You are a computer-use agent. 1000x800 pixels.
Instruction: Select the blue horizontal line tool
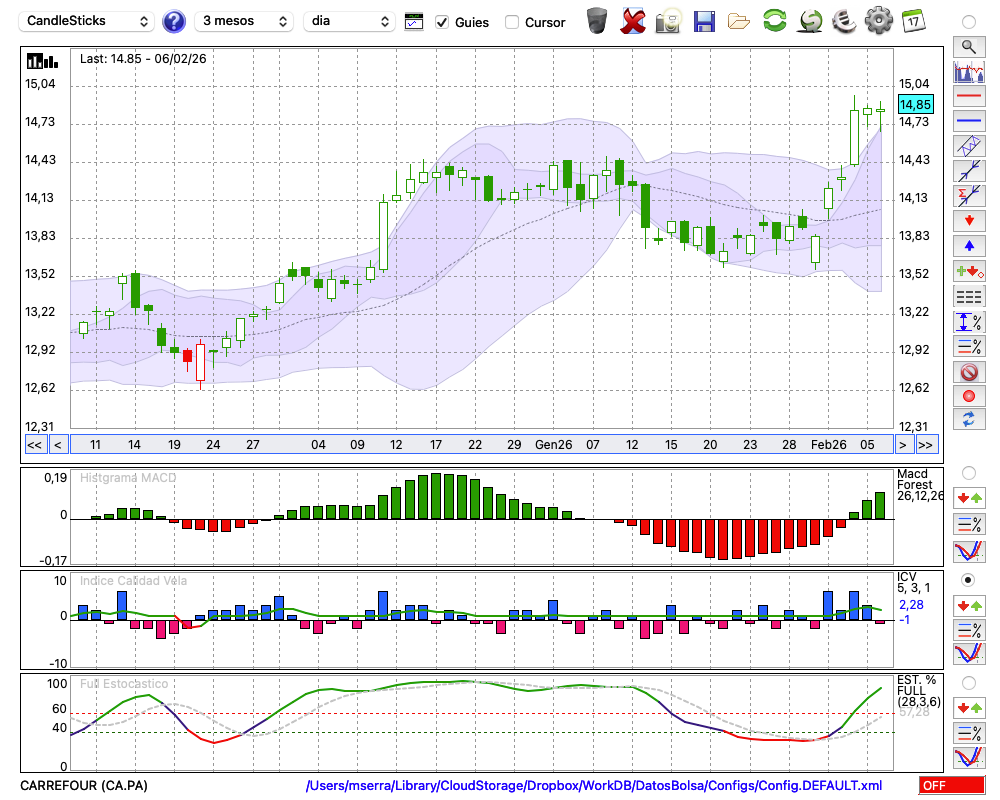968,121
